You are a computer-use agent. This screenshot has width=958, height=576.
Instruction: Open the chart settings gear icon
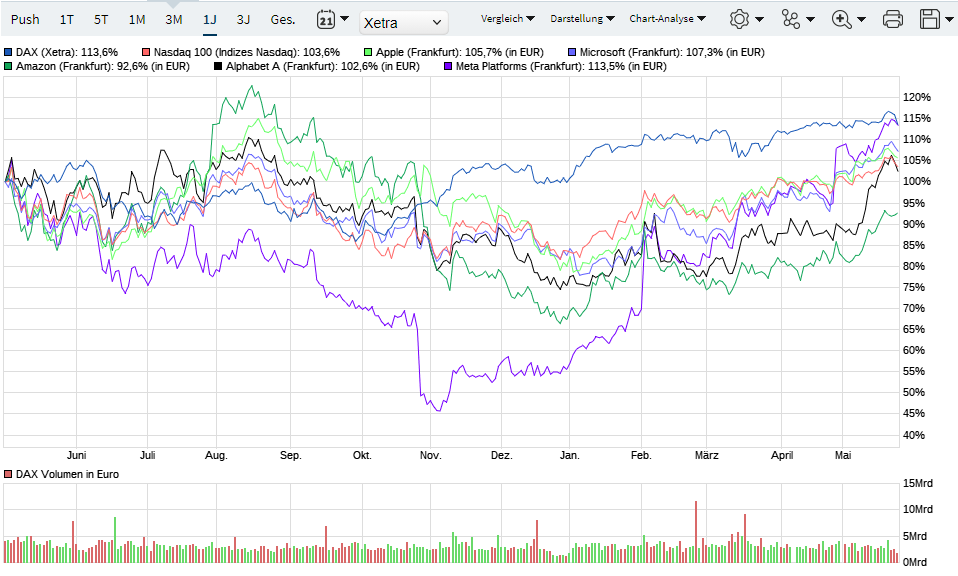pyautogui.click(x=738, y=17)
